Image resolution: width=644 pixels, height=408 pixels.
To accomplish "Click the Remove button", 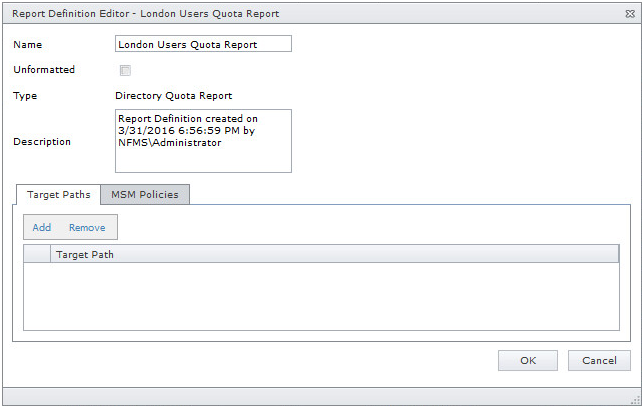I will click(87, 228).
